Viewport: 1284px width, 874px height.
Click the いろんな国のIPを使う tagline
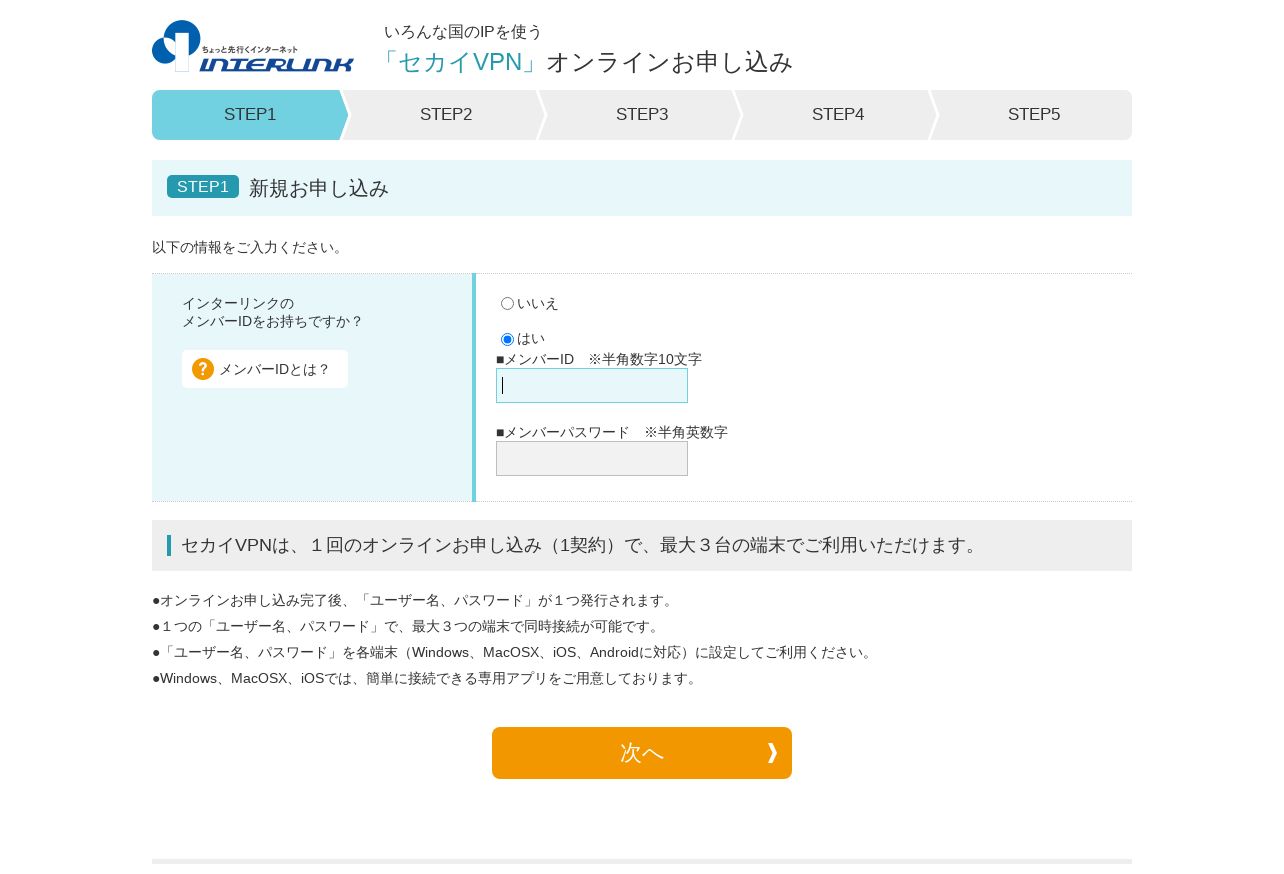tap(463, 32)
